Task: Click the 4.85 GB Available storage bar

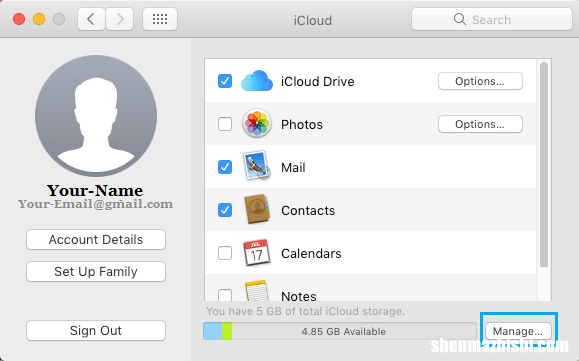Action: click(x=340, y=331)
